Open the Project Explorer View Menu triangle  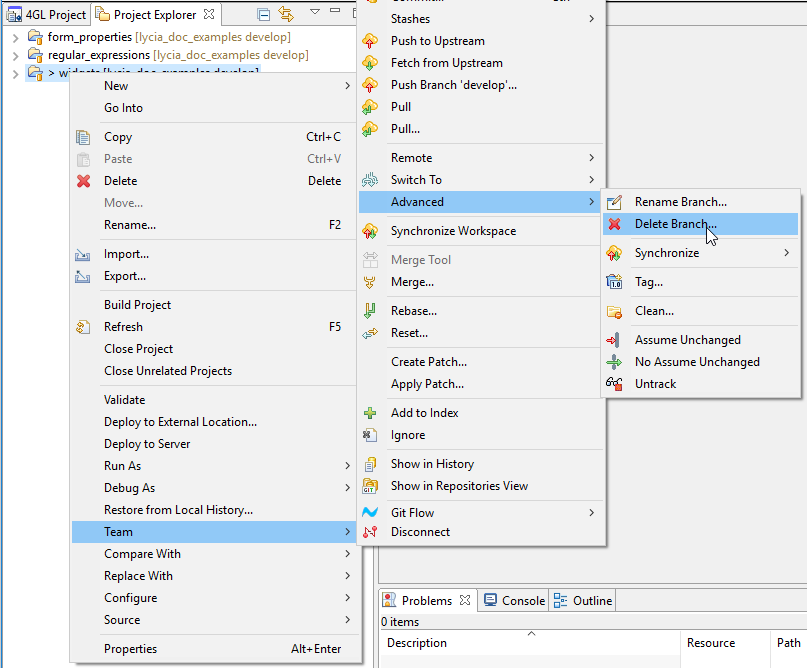[314, 13]
